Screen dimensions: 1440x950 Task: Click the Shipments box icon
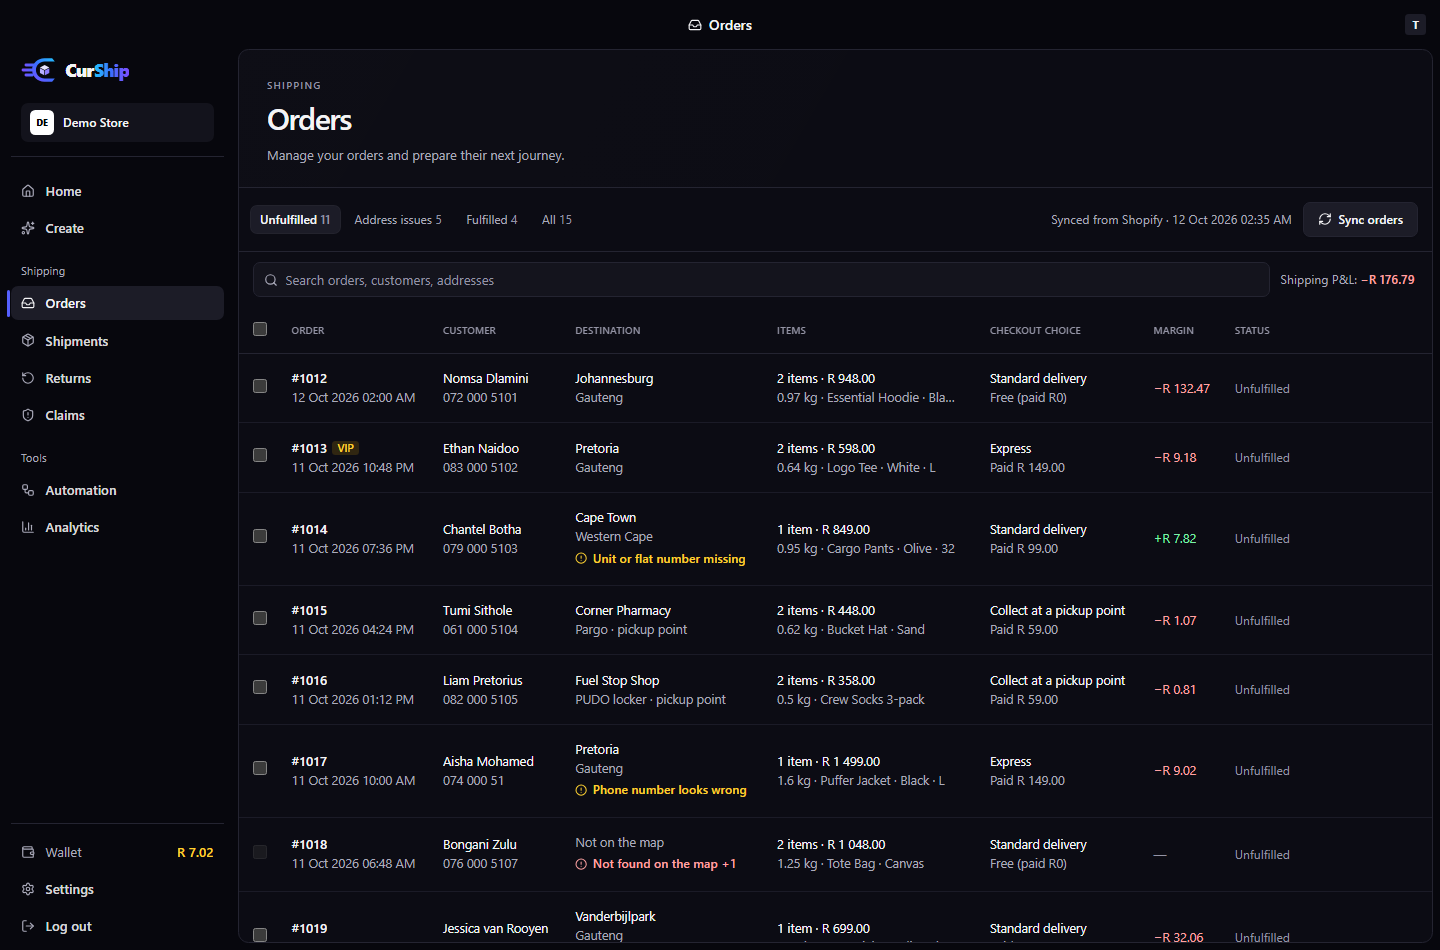pos(28,341)
